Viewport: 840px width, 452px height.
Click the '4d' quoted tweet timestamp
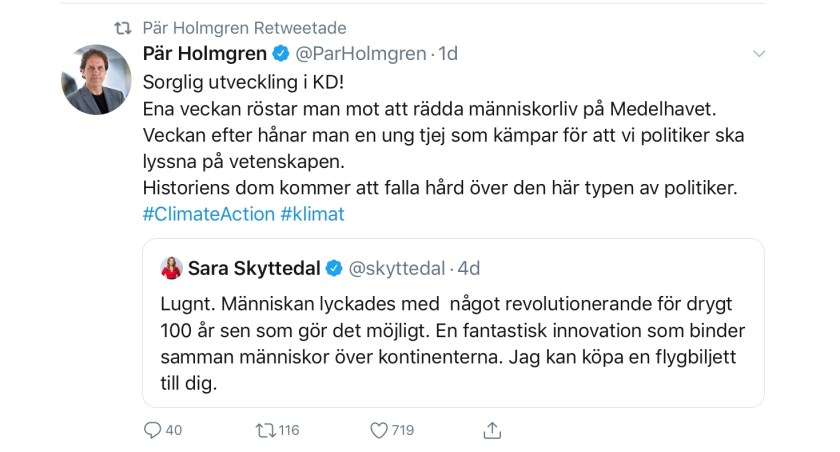[467, 268]
